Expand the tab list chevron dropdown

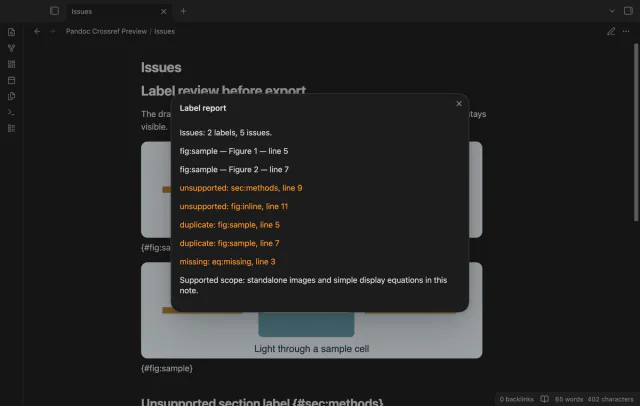tap(612, 11)
